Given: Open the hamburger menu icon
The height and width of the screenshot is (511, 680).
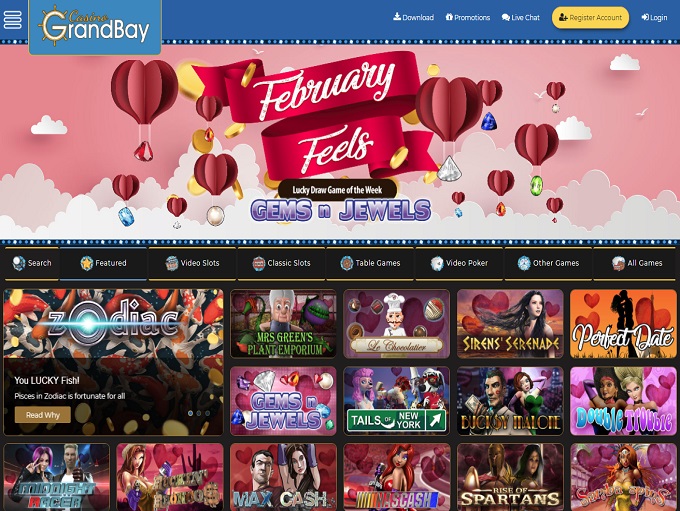Looking at the screenshot, I should coord(12,19).
